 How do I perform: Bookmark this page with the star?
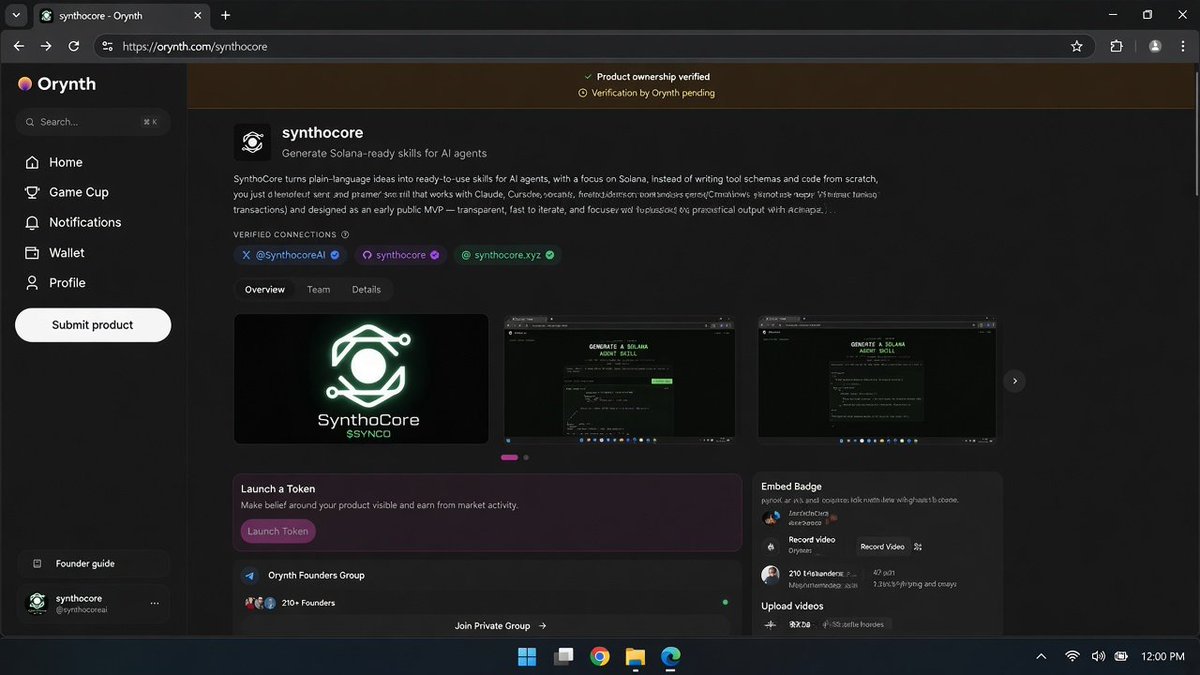[x=1077, y=46]
